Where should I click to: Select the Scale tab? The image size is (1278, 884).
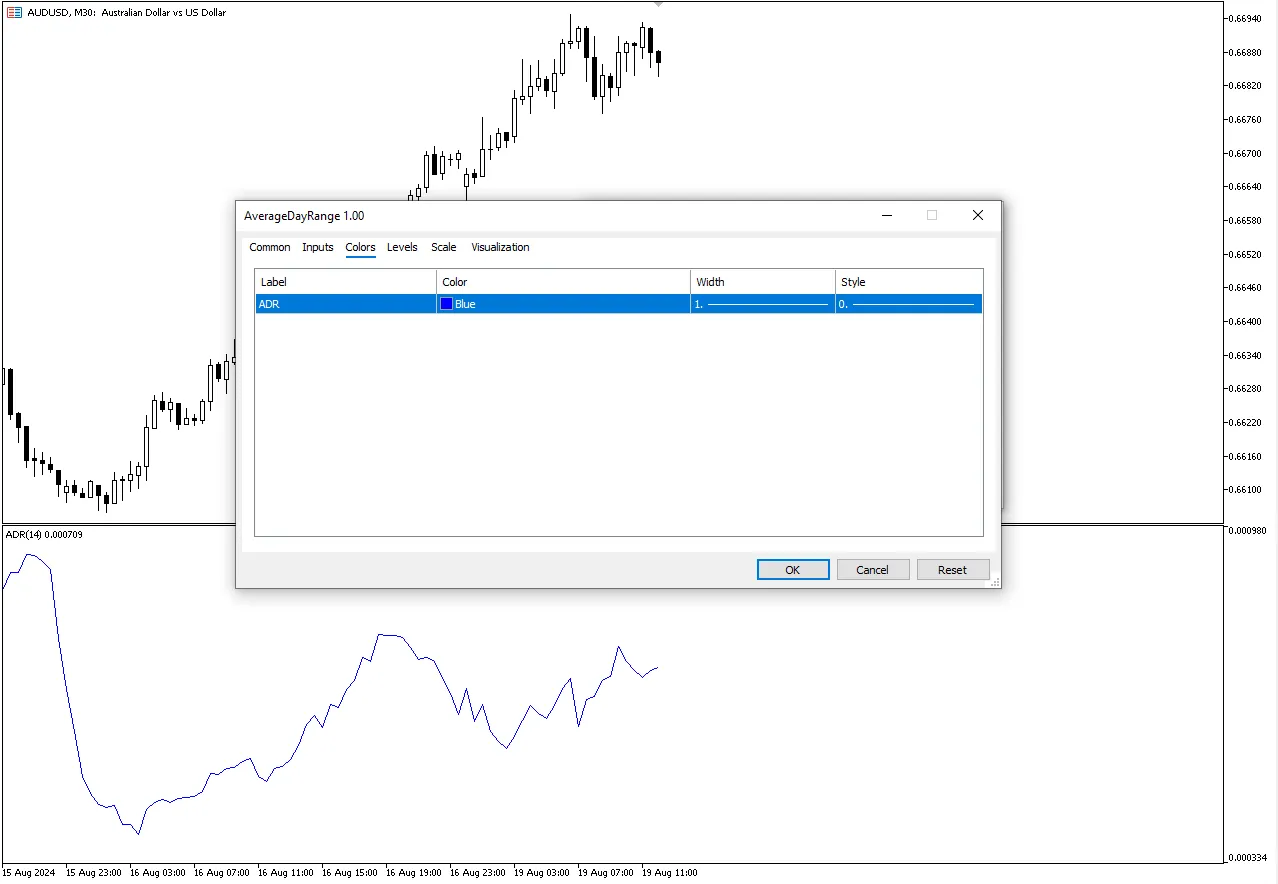point(443,247)
